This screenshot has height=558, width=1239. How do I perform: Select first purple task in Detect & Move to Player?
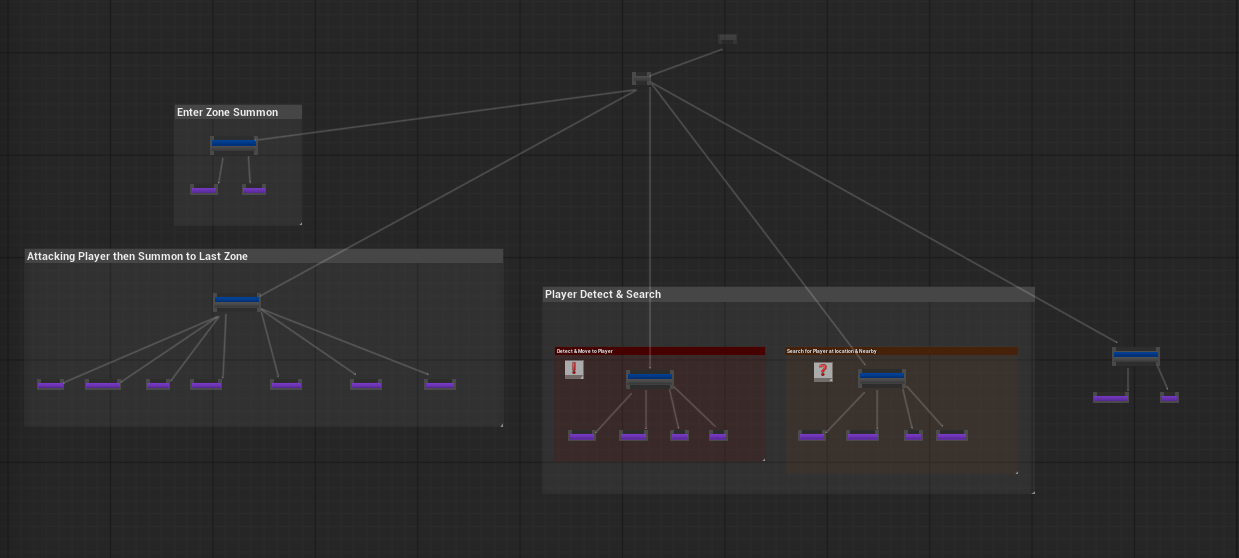(582, 436)
